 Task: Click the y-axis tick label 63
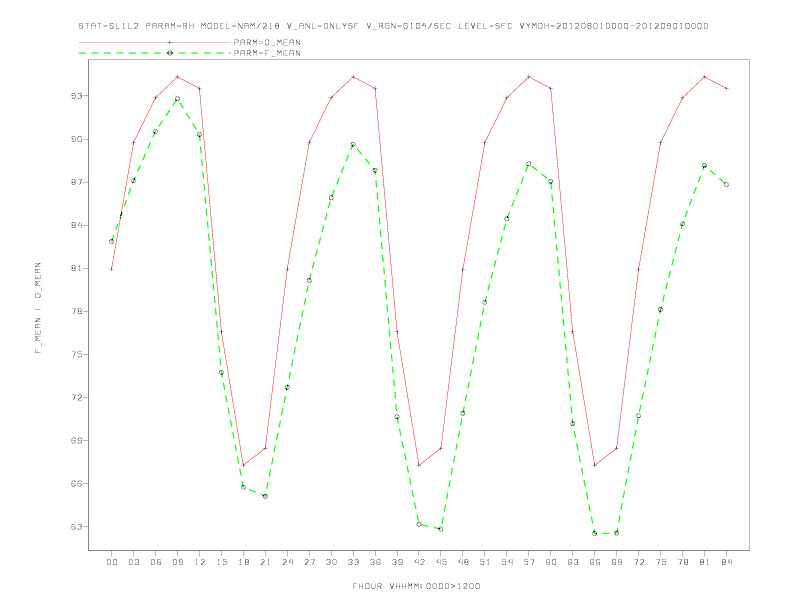tap(77, 527)
